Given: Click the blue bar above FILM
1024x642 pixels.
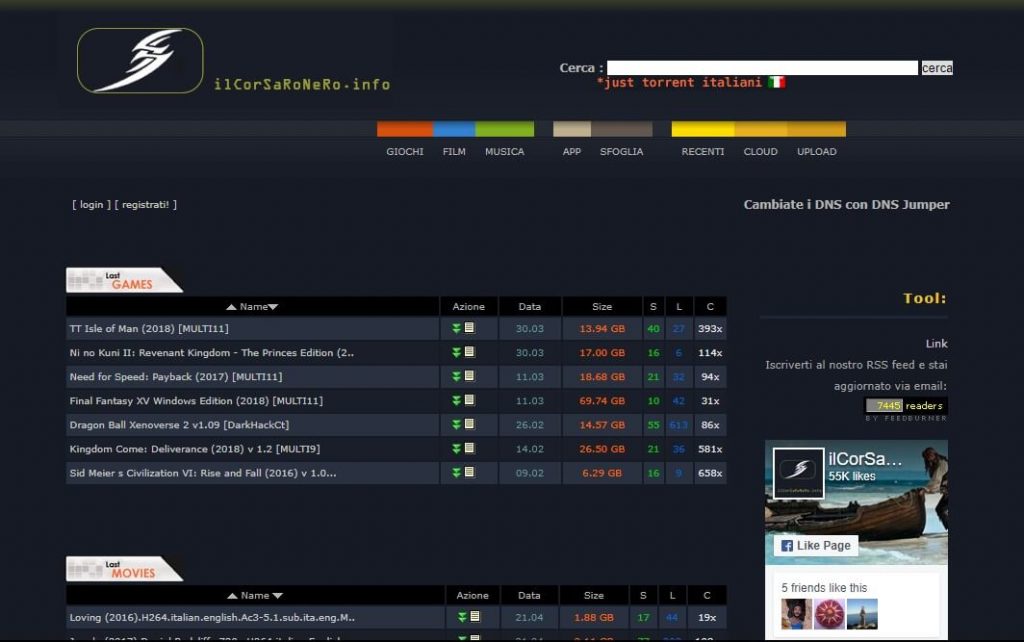Looking at the screenshot, I should 454,129.
